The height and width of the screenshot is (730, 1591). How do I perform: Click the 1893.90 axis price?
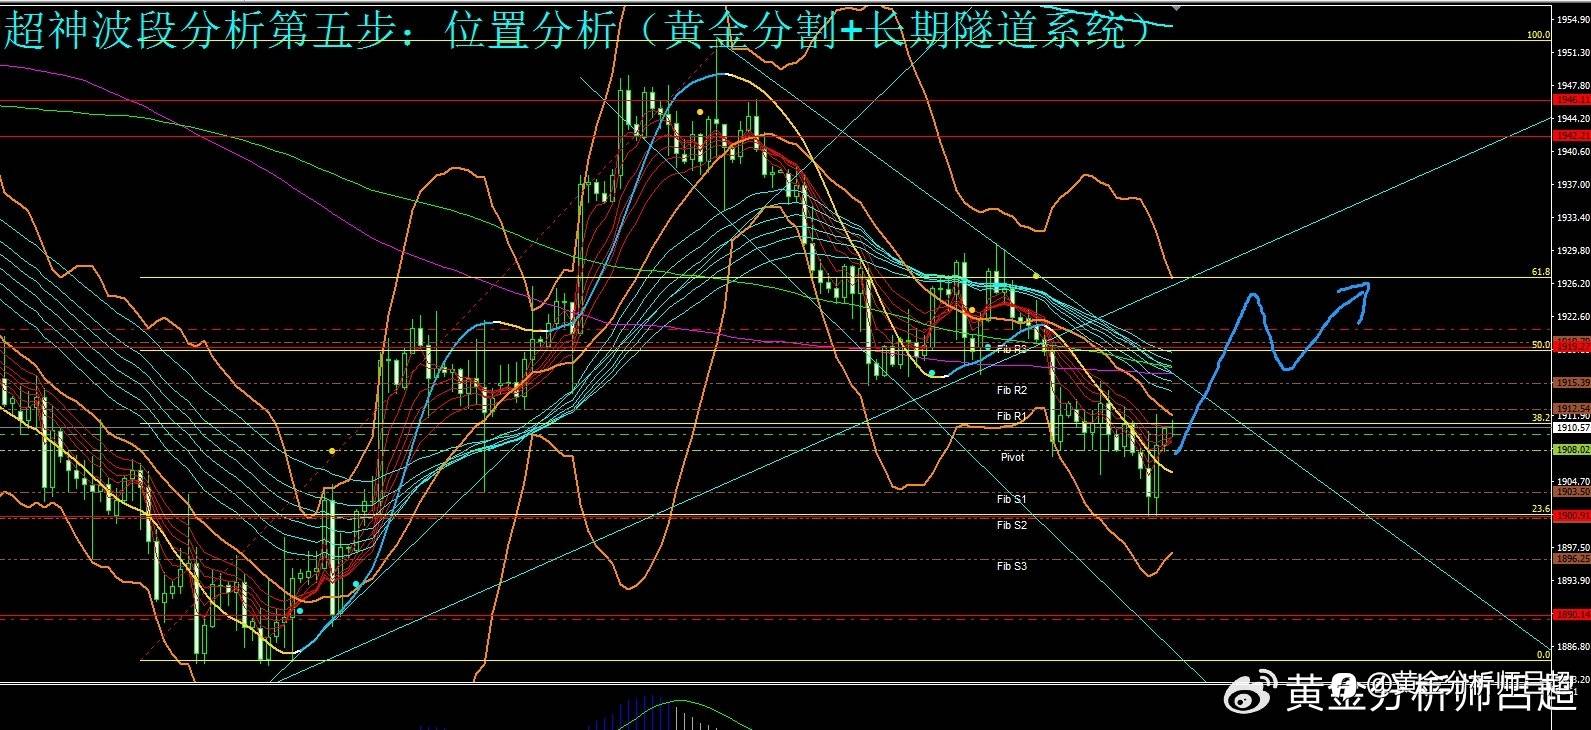click(1573, 580)
